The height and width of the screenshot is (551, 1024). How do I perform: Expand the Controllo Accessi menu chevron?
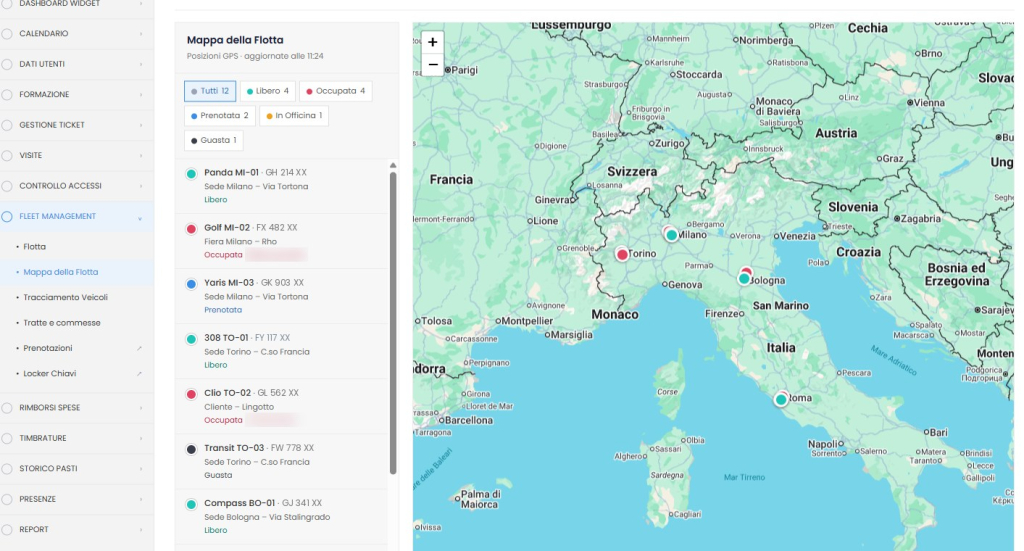140,186
